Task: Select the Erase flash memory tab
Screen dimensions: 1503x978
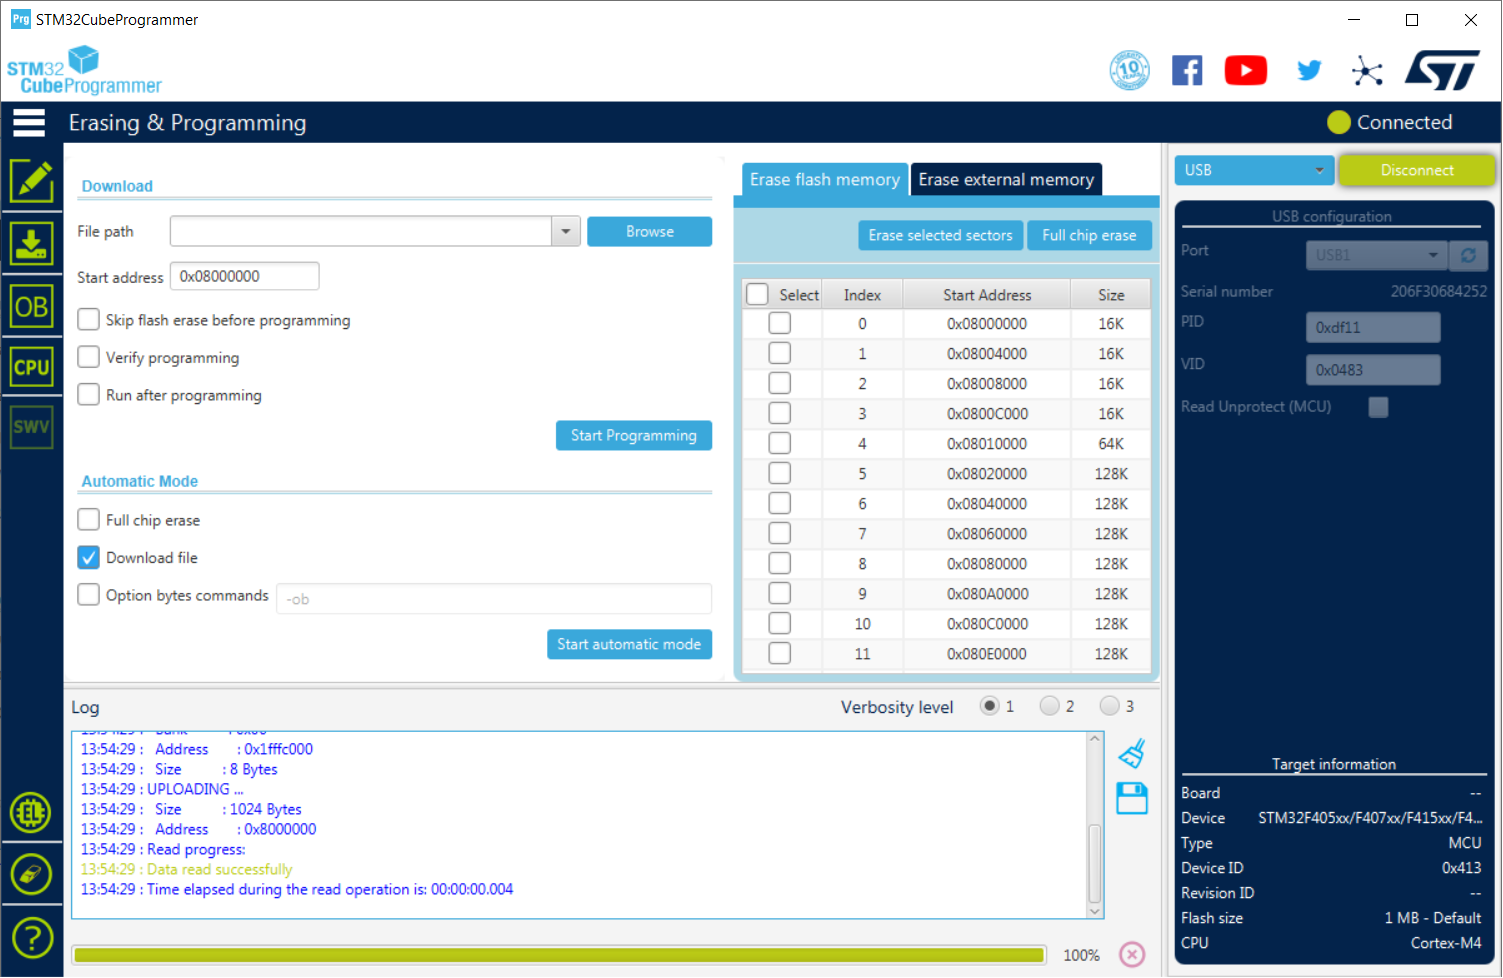Action: pyautogui.click(x=824, y=180)
